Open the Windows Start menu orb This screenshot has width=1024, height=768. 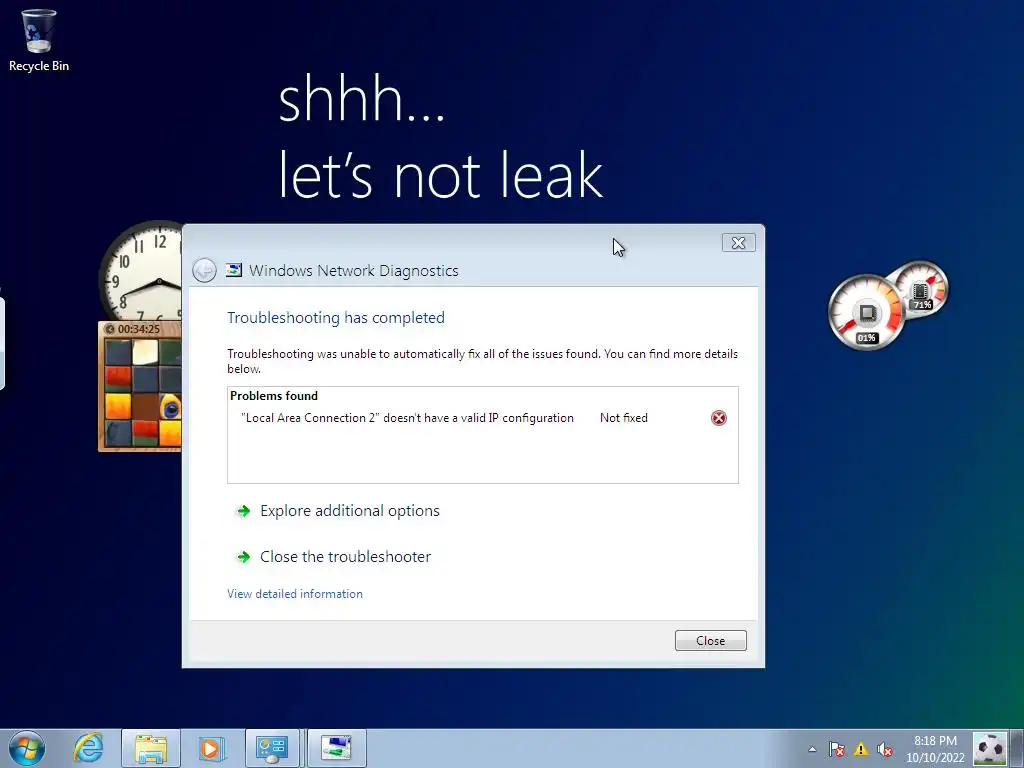tap(27, 748)
